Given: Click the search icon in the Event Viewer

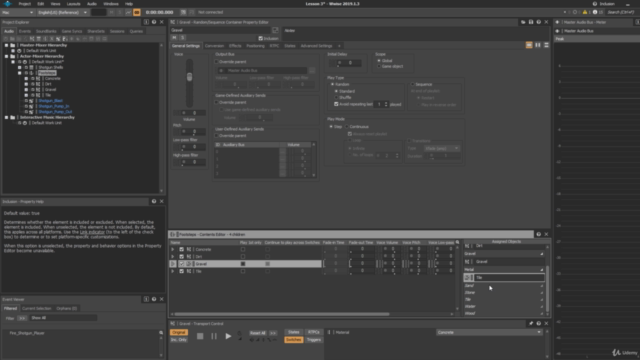Looking at the screenshot, I should (161, 333).
